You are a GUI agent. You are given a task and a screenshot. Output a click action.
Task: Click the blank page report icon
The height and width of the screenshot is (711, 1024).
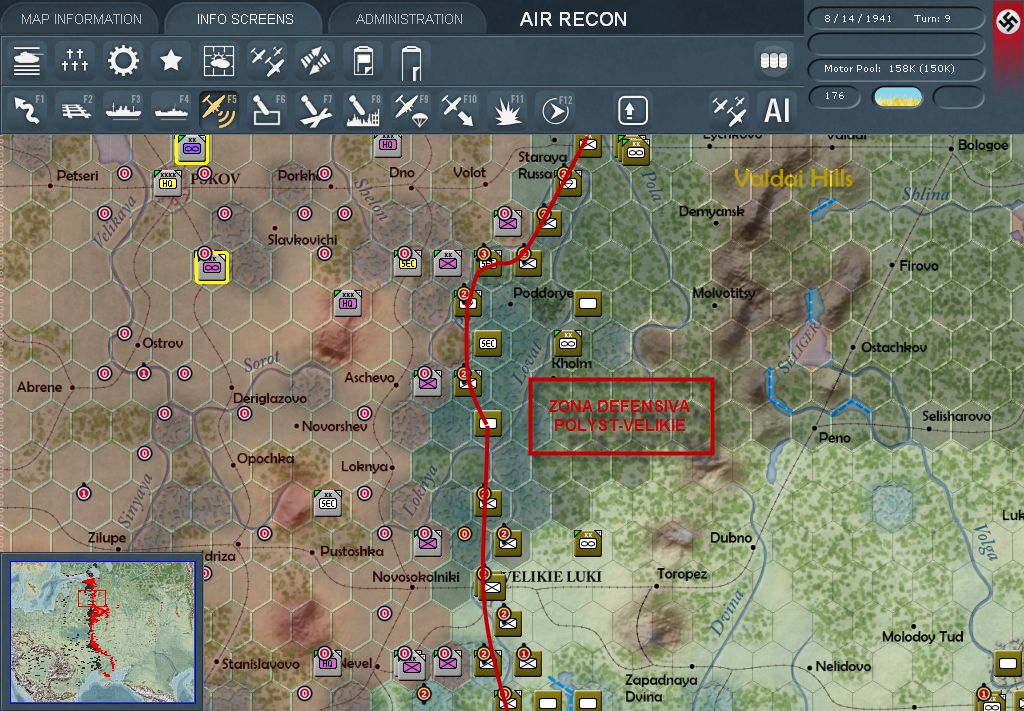click(x=411, y=62)
